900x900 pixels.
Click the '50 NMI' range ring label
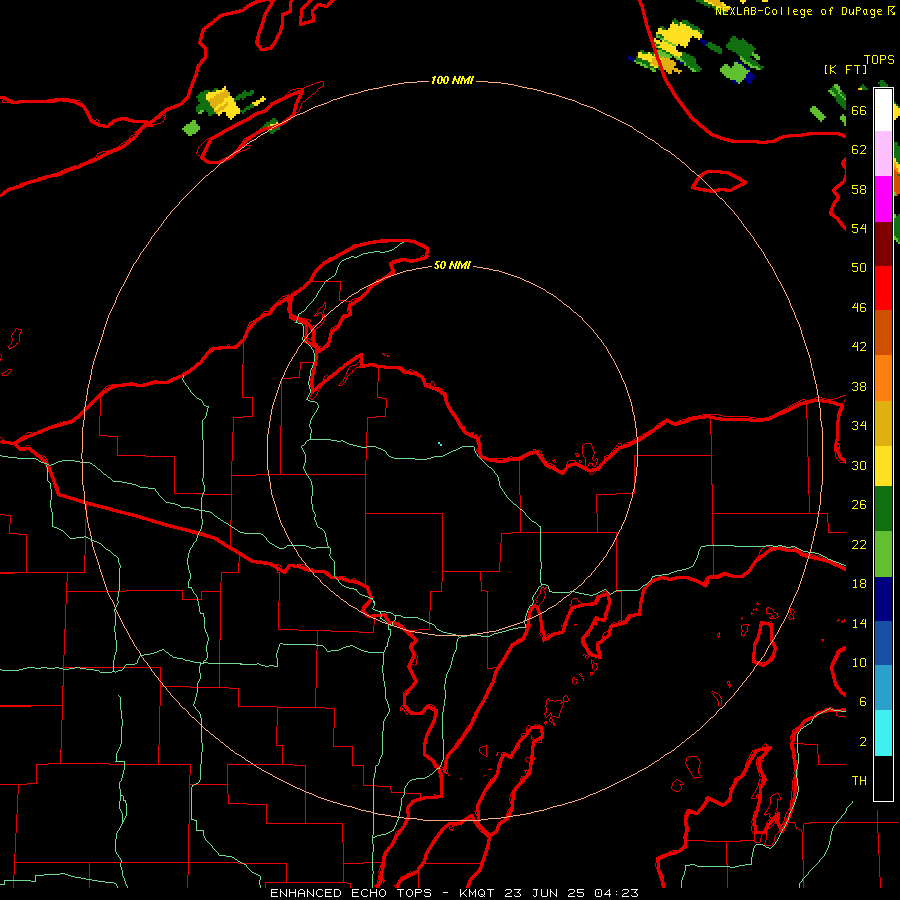[452, 265]
